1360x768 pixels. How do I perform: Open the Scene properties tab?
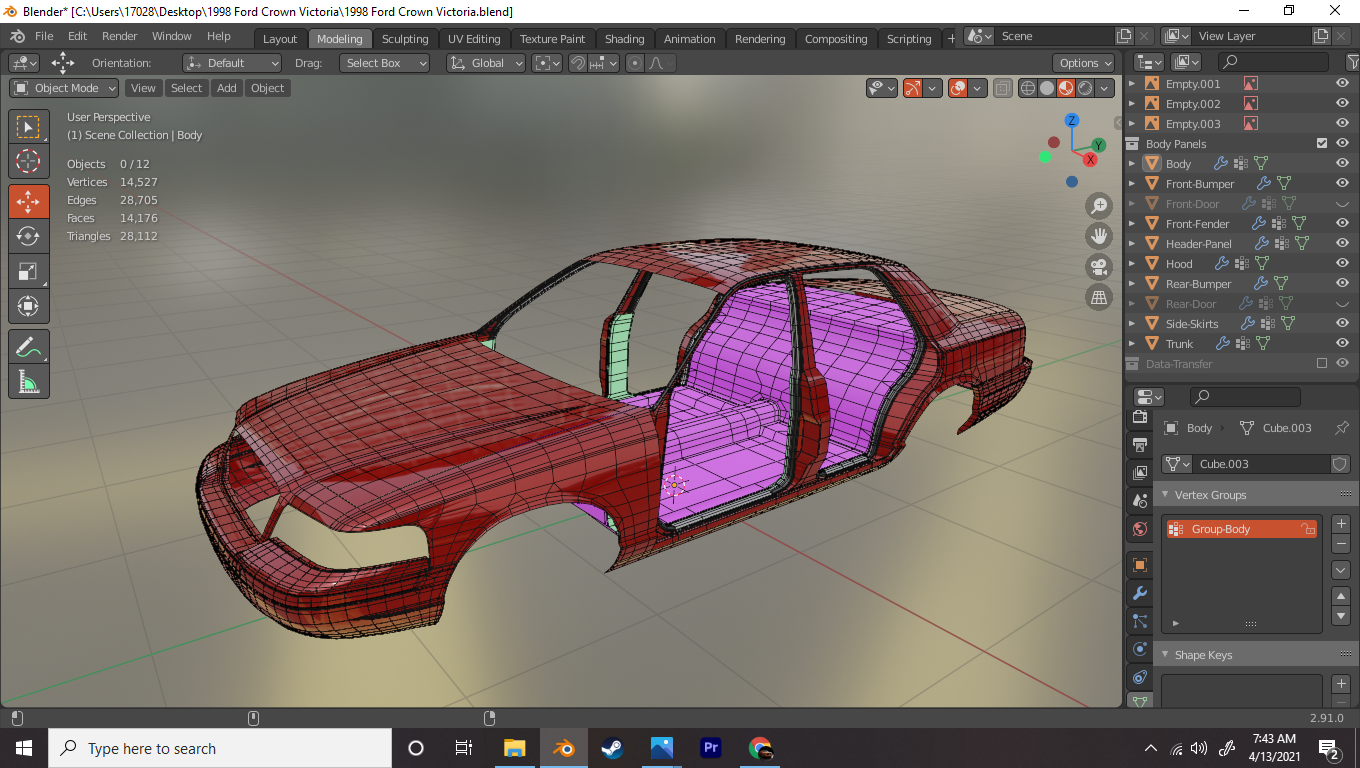1139,501
